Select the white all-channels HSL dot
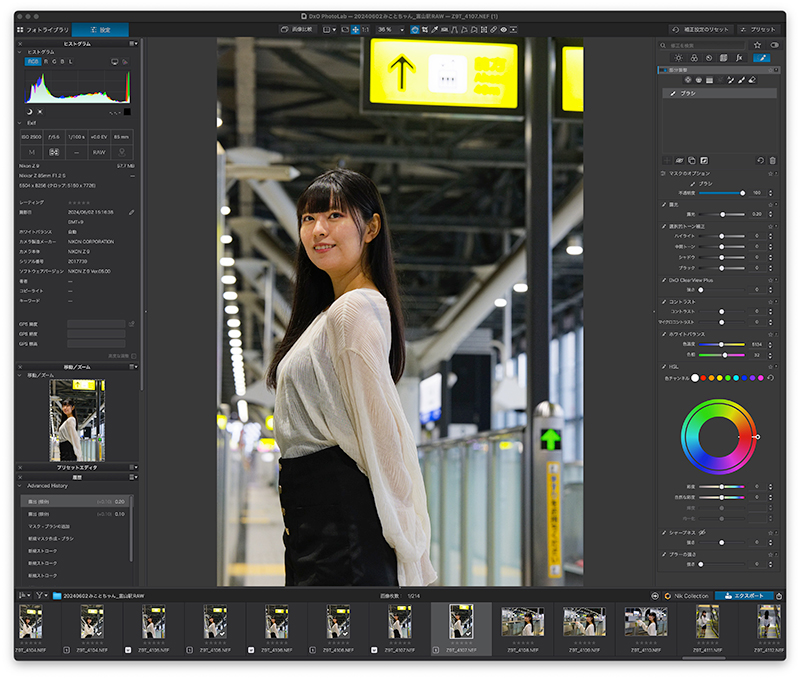Viewport: 800px width, 678px height. click(694, 378)
